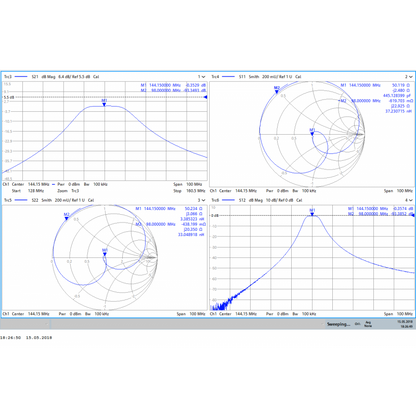This screenshot has width=416, height=416.
Task: Click the 445.128399 pF readout in S11 diagram
Action: (397, 96)
